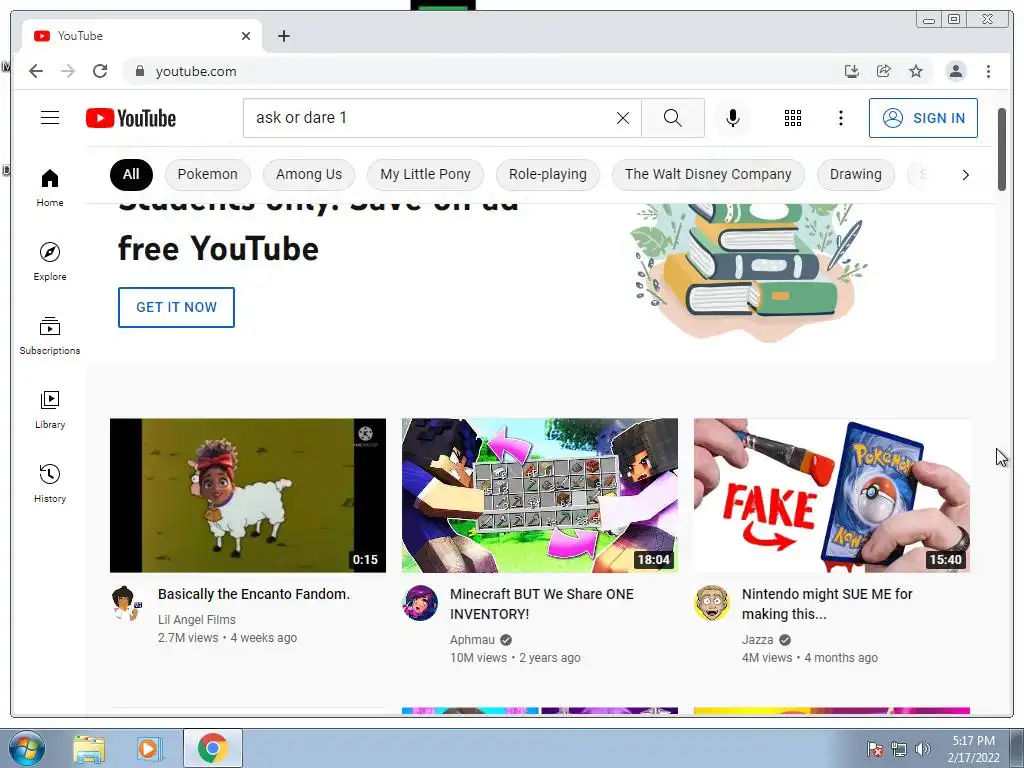Open Minecraft BUT We Share ONE INVENTORY title
This screenshot has height=768, width=1024.
(542, 604)
